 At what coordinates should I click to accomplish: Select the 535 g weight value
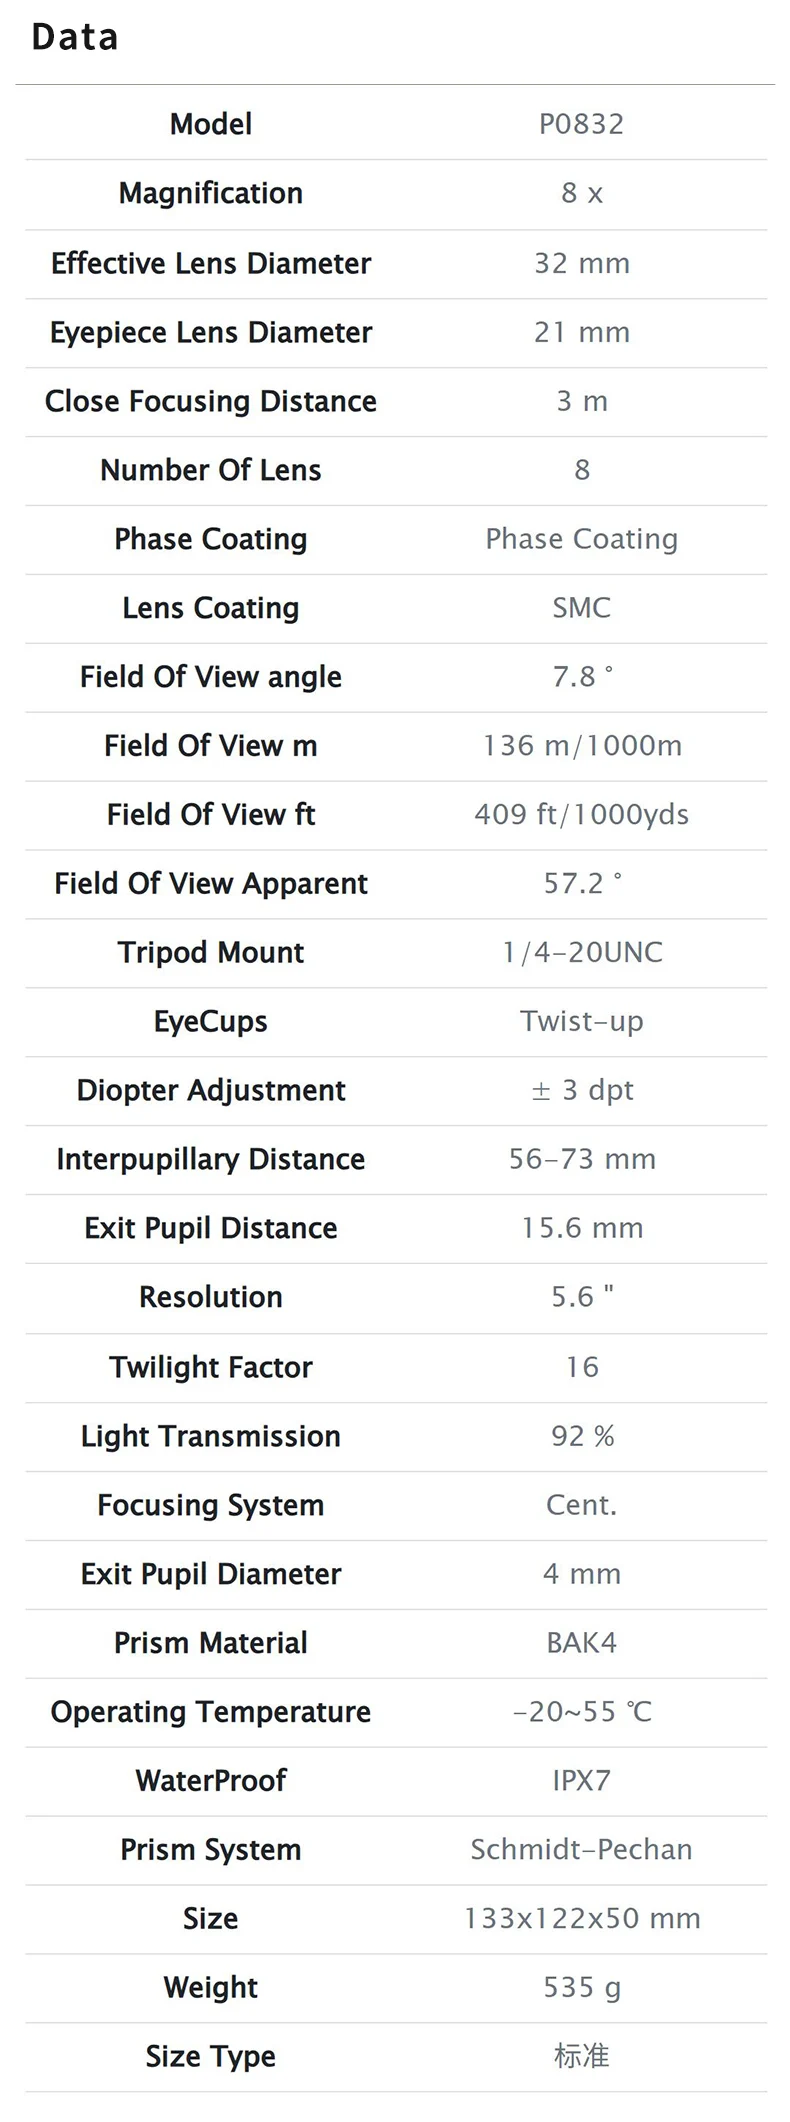pos(581,1988)
